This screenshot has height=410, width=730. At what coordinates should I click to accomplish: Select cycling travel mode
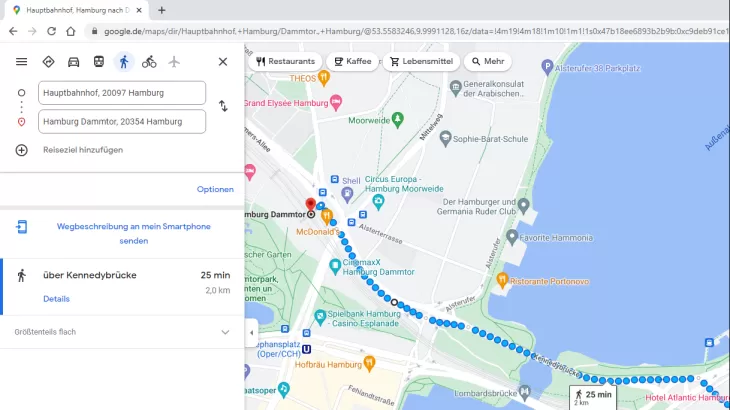(149, 62)
